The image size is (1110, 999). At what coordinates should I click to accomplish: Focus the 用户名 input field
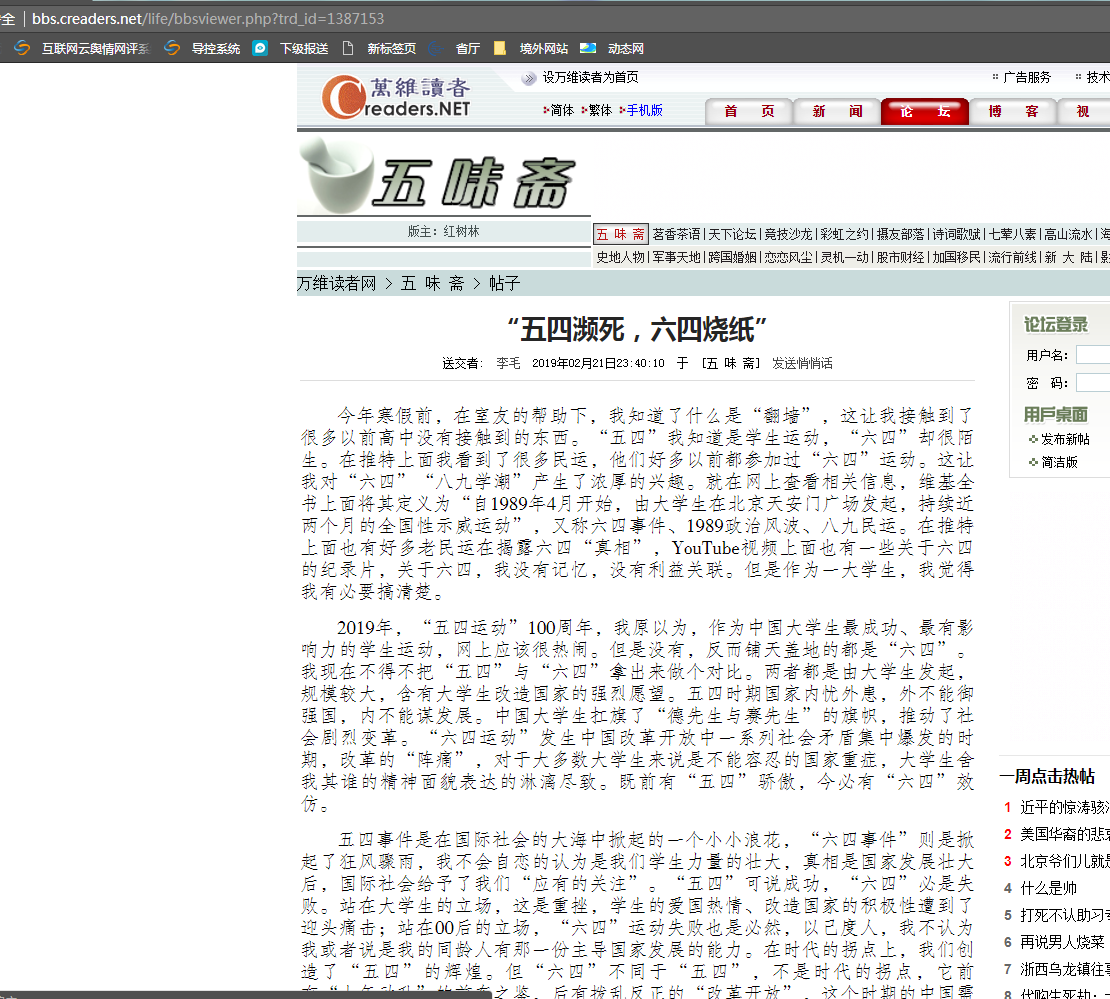[x=1093, y=355]
